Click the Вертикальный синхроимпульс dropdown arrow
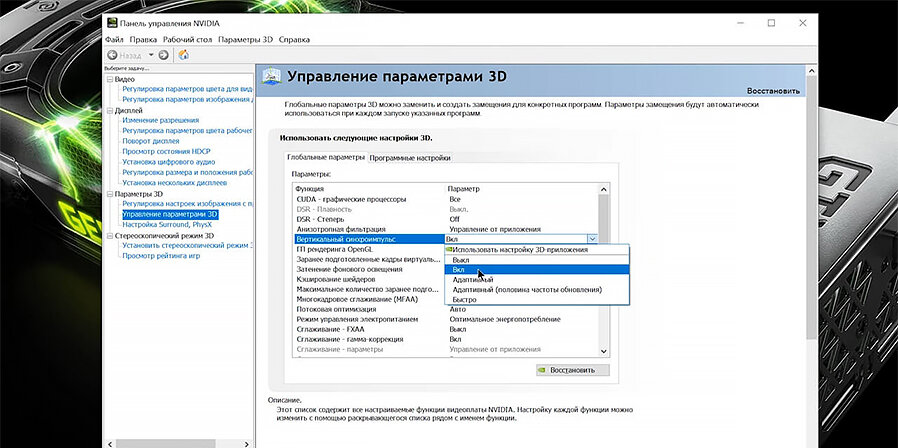The width and height of the screenshot is (898, 448). [x=593, y=239]
